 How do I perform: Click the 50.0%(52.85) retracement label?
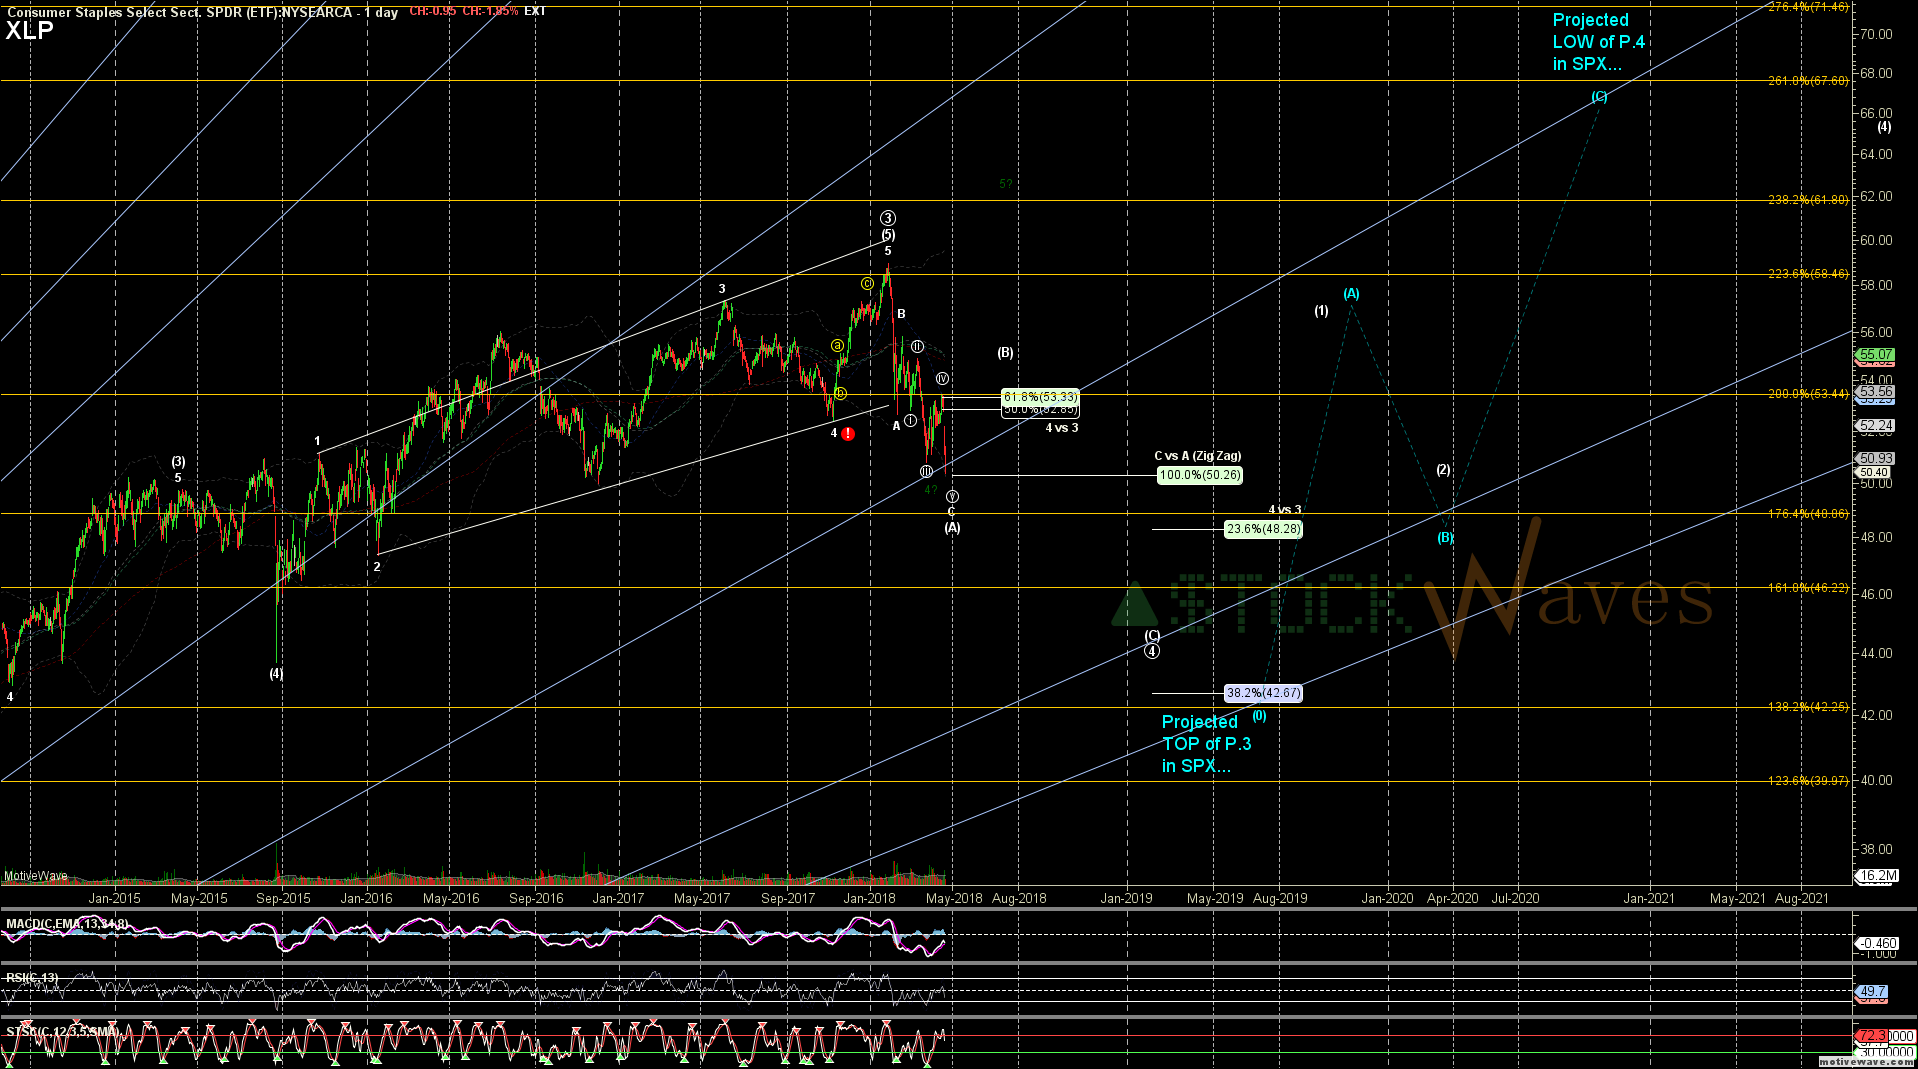[x=1040, y=410]
